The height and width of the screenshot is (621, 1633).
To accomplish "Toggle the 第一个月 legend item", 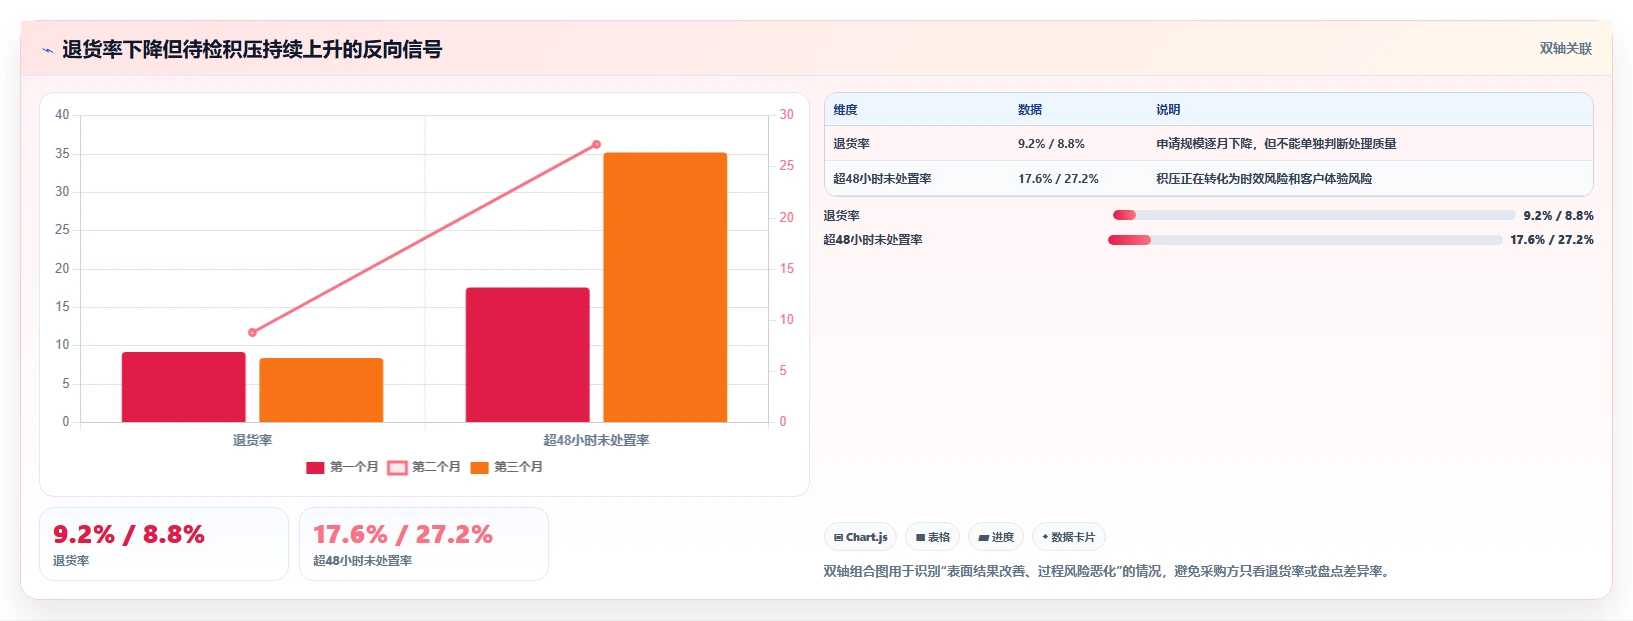I will 342,467.
